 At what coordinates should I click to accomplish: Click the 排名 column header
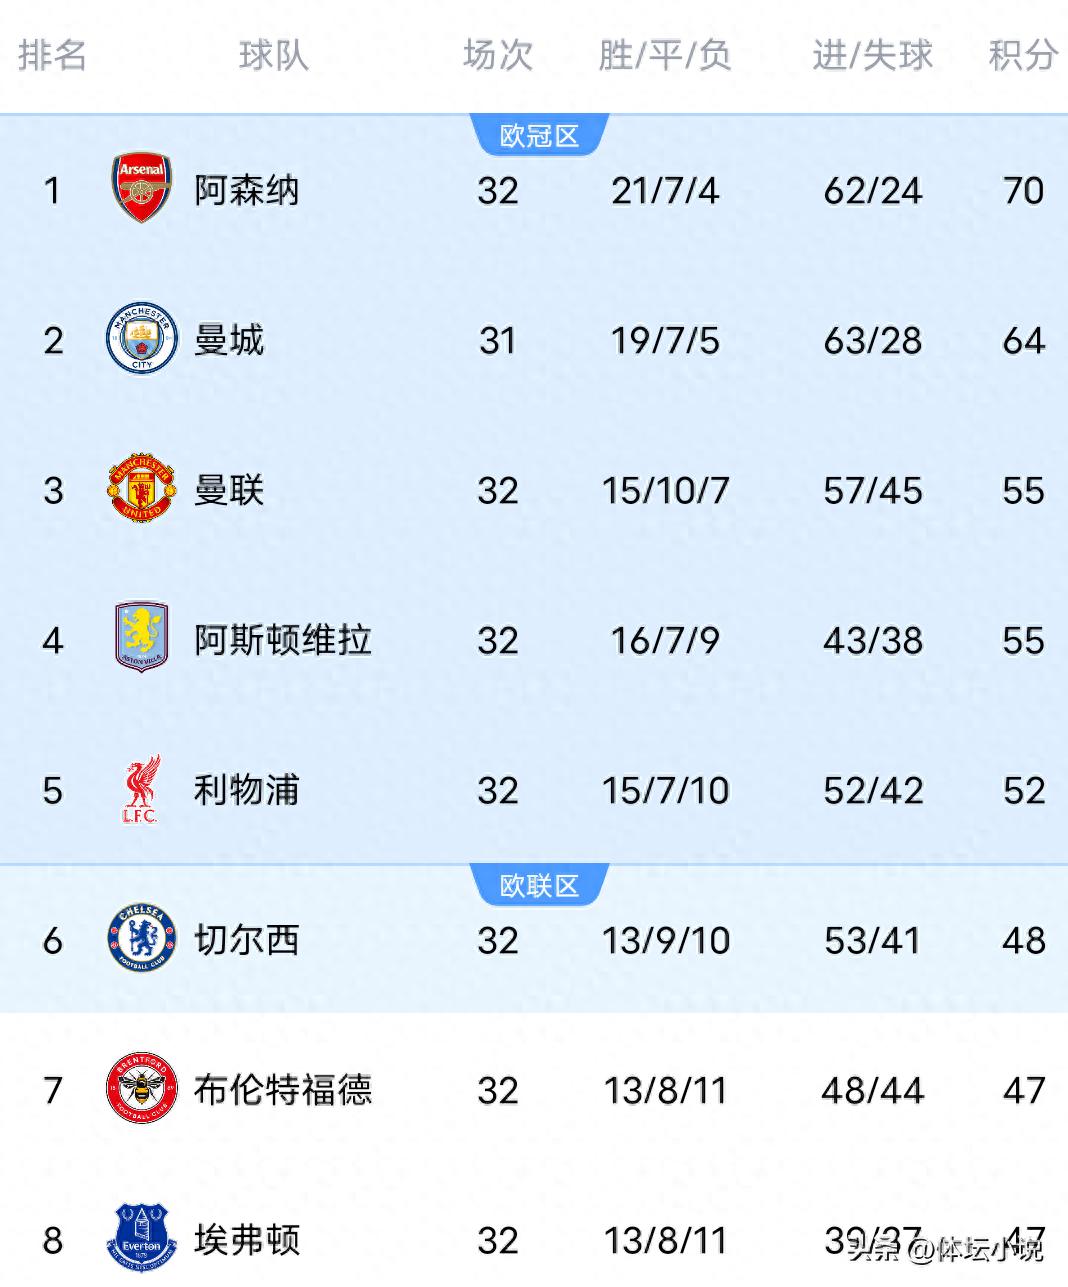[x=52, y=56]
